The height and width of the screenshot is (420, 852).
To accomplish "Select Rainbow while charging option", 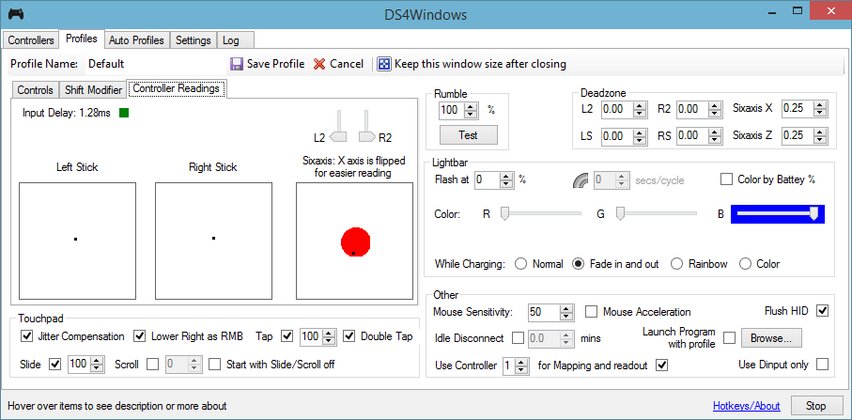I will [x=676, y=264].
